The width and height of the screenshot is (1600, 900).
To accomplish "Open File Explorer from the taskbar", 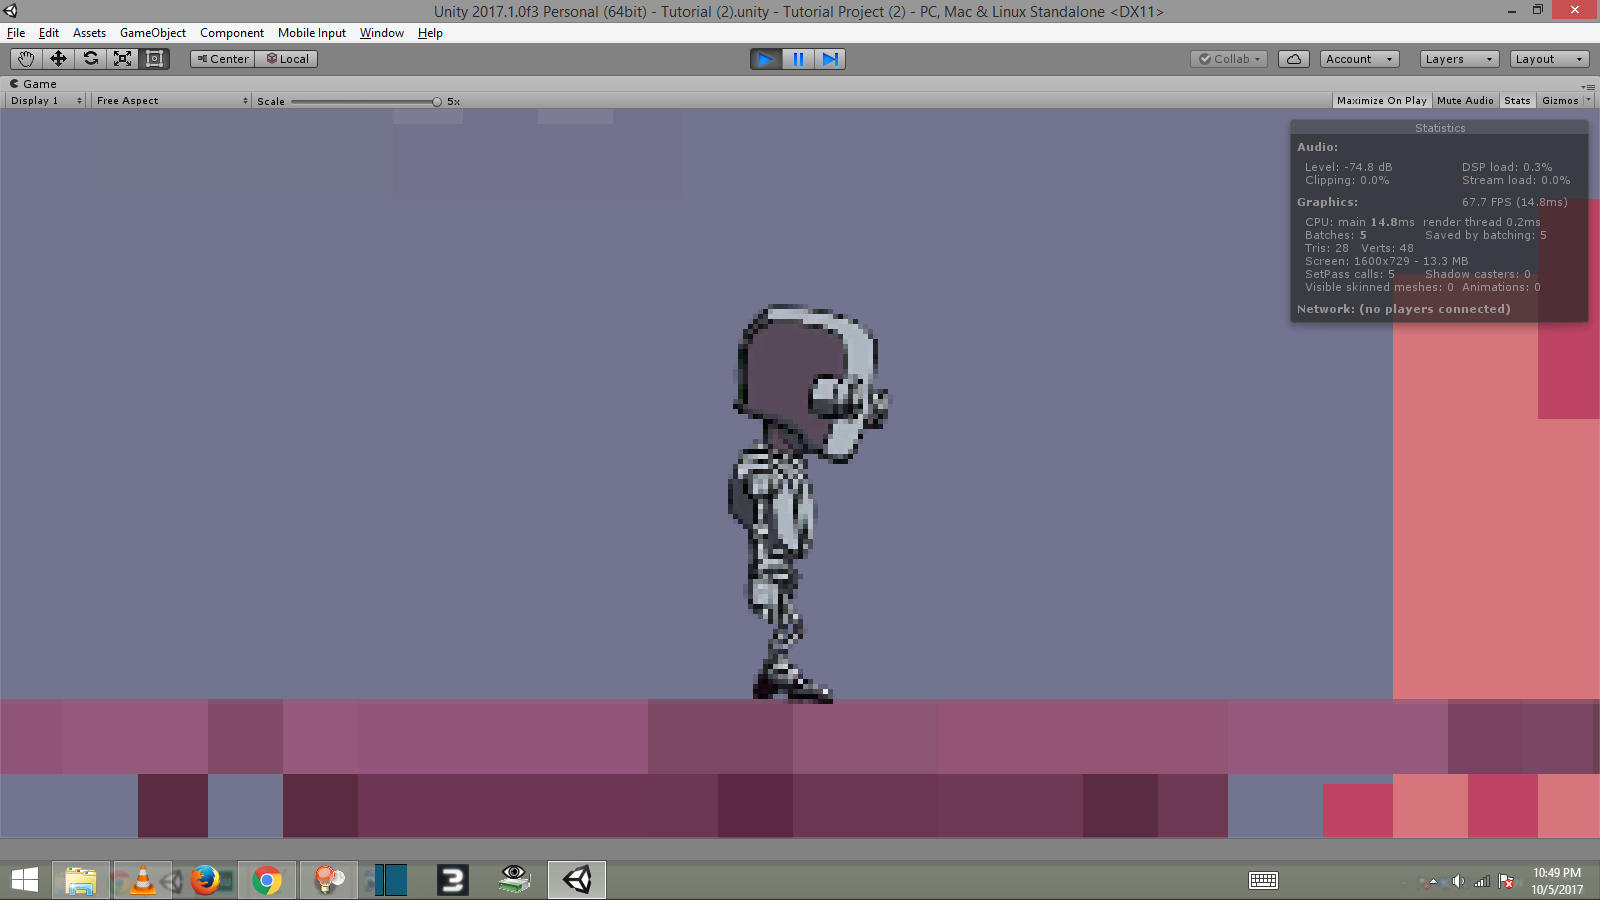I will 80,880.
